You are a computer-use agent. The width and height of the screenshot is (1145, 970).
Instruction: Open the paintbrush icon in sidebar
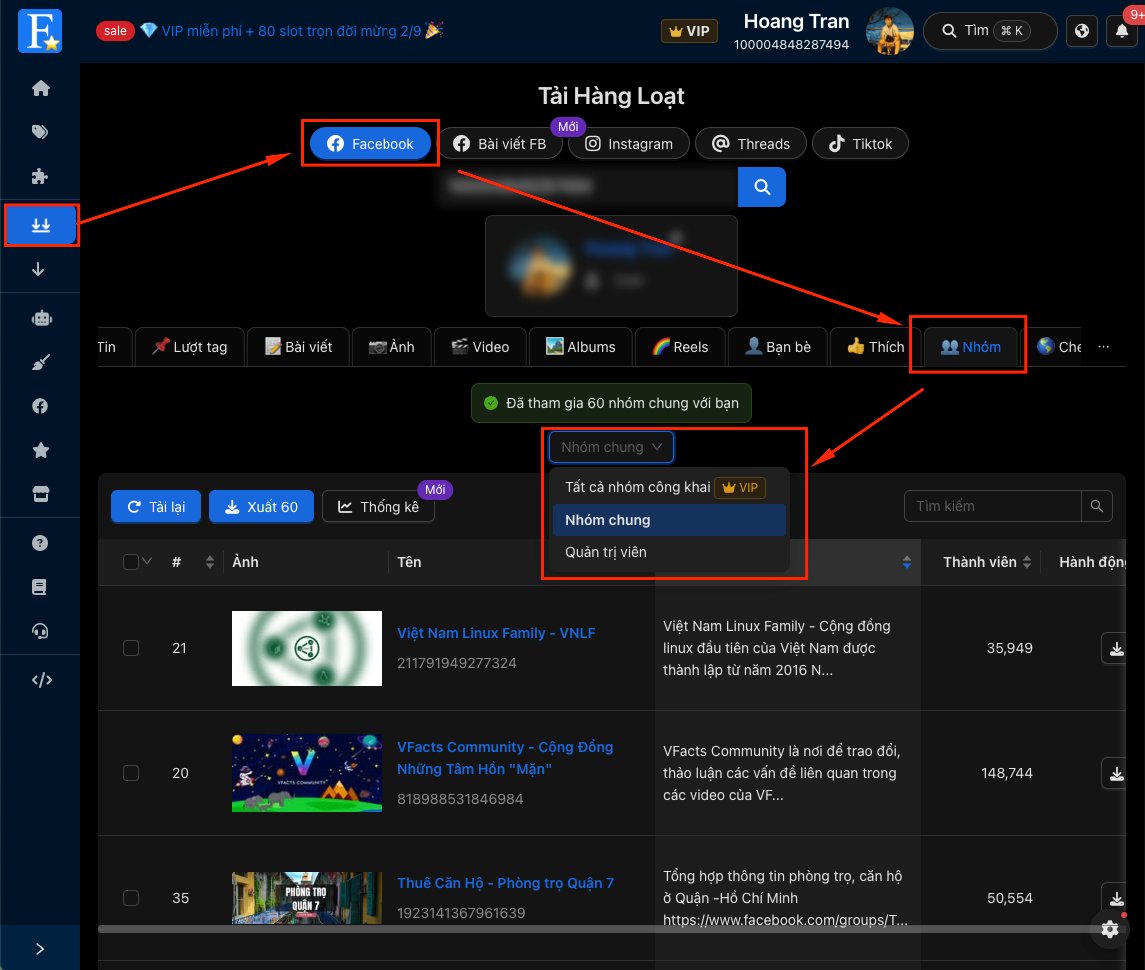pyautogui.click(x=41, y=362)
